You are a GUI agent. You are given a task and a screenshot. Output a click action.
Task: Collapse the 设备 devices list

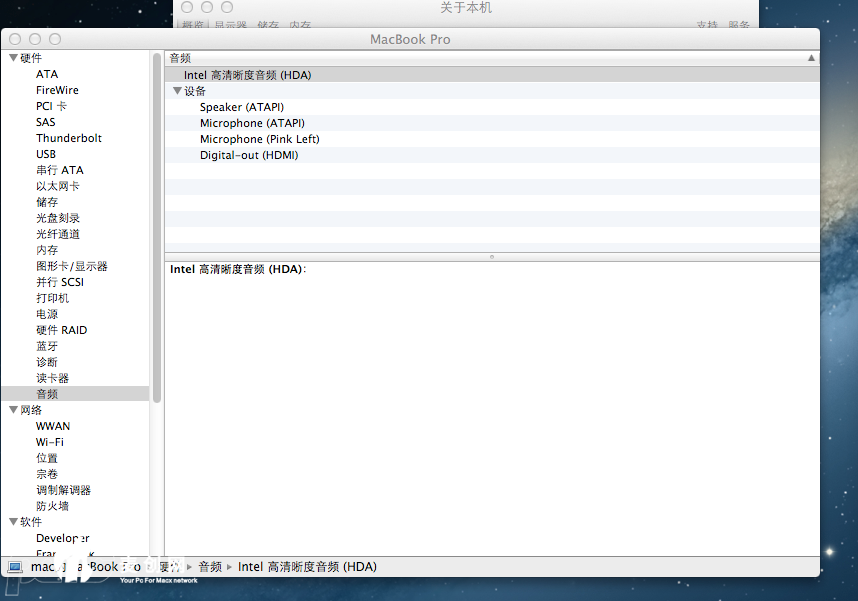[x=177, y=91]
